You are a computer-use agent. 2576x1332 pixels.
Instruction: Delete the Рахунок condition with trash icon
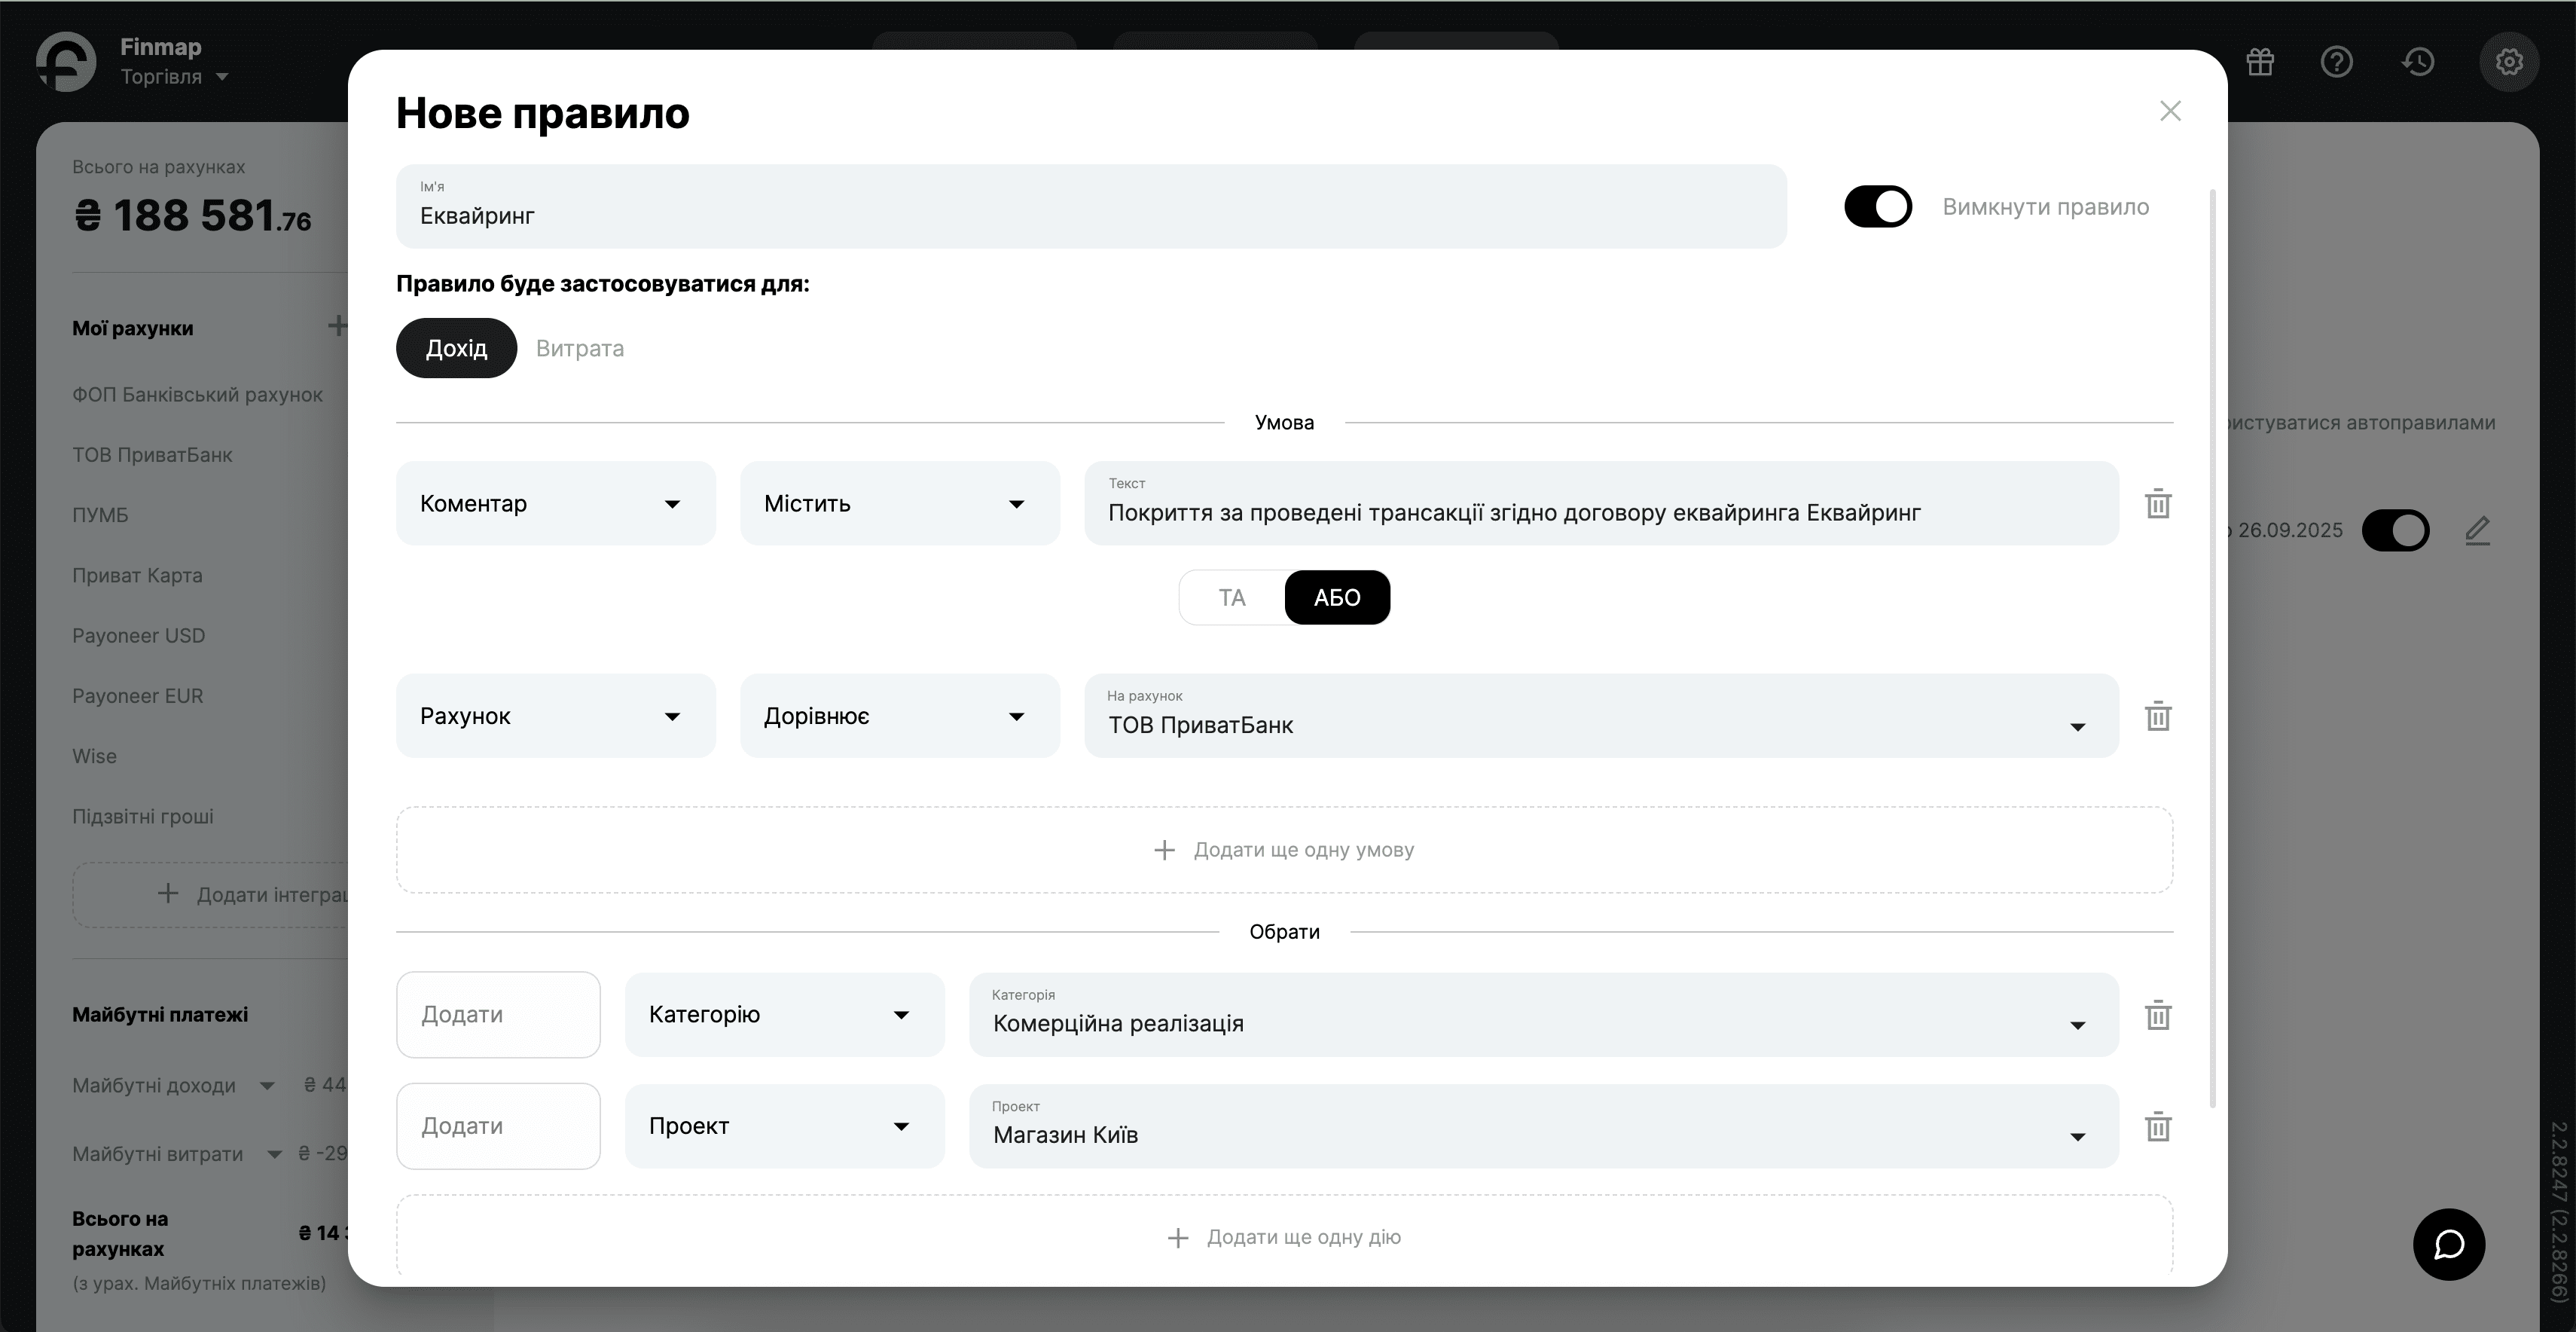(2157, 716)
